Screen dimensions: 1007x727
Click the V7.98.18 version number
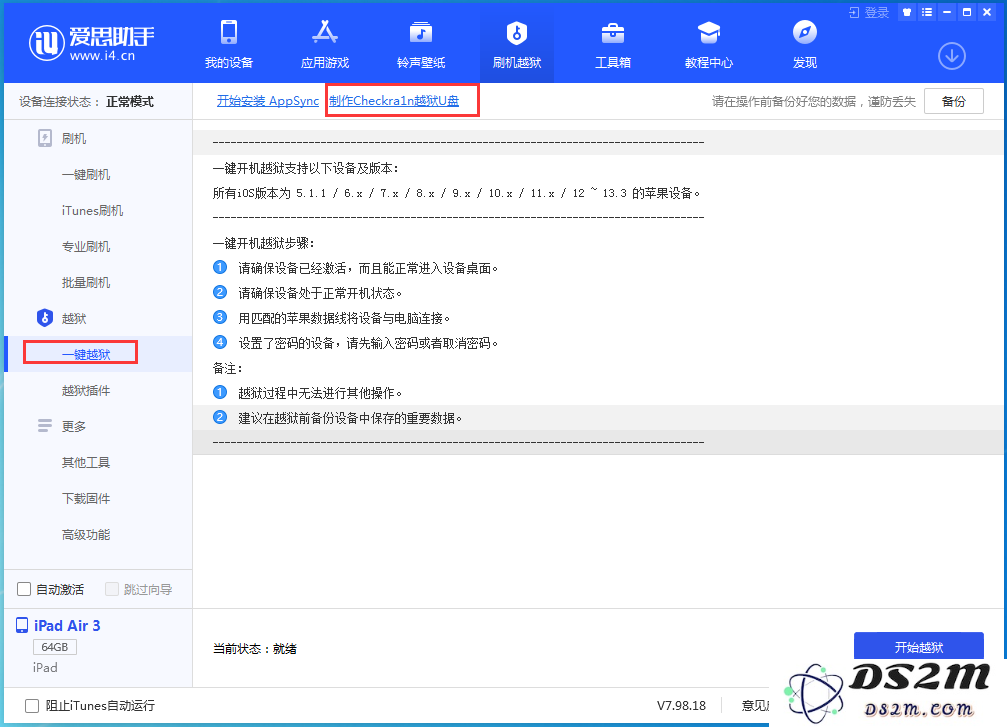[681, 706]
